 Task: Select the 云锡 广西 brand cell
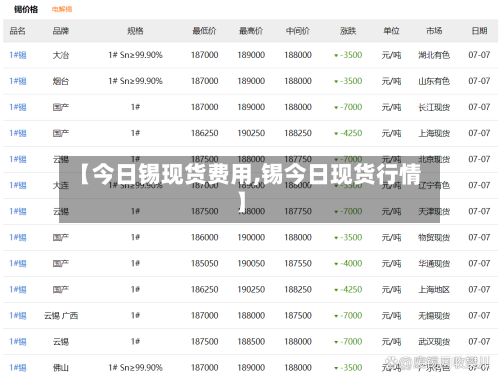point(61,315)
